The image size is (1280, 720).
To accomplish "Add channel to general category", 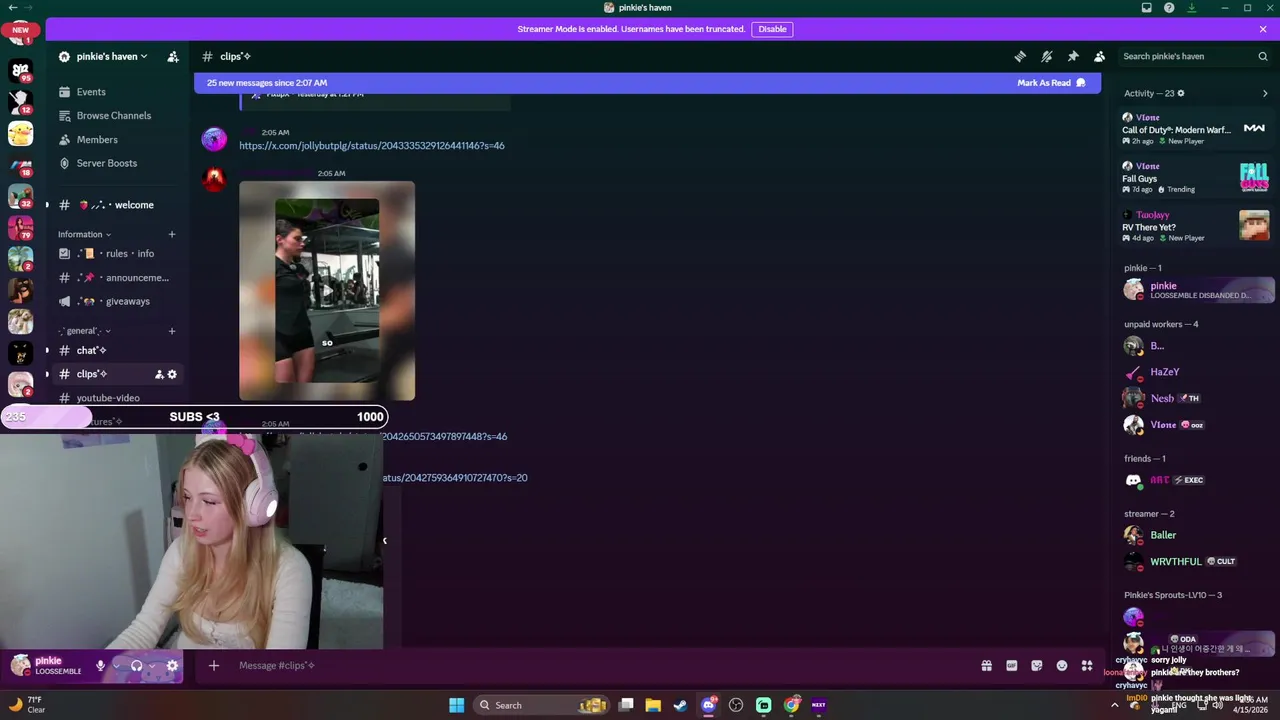I will coord(172,331).
